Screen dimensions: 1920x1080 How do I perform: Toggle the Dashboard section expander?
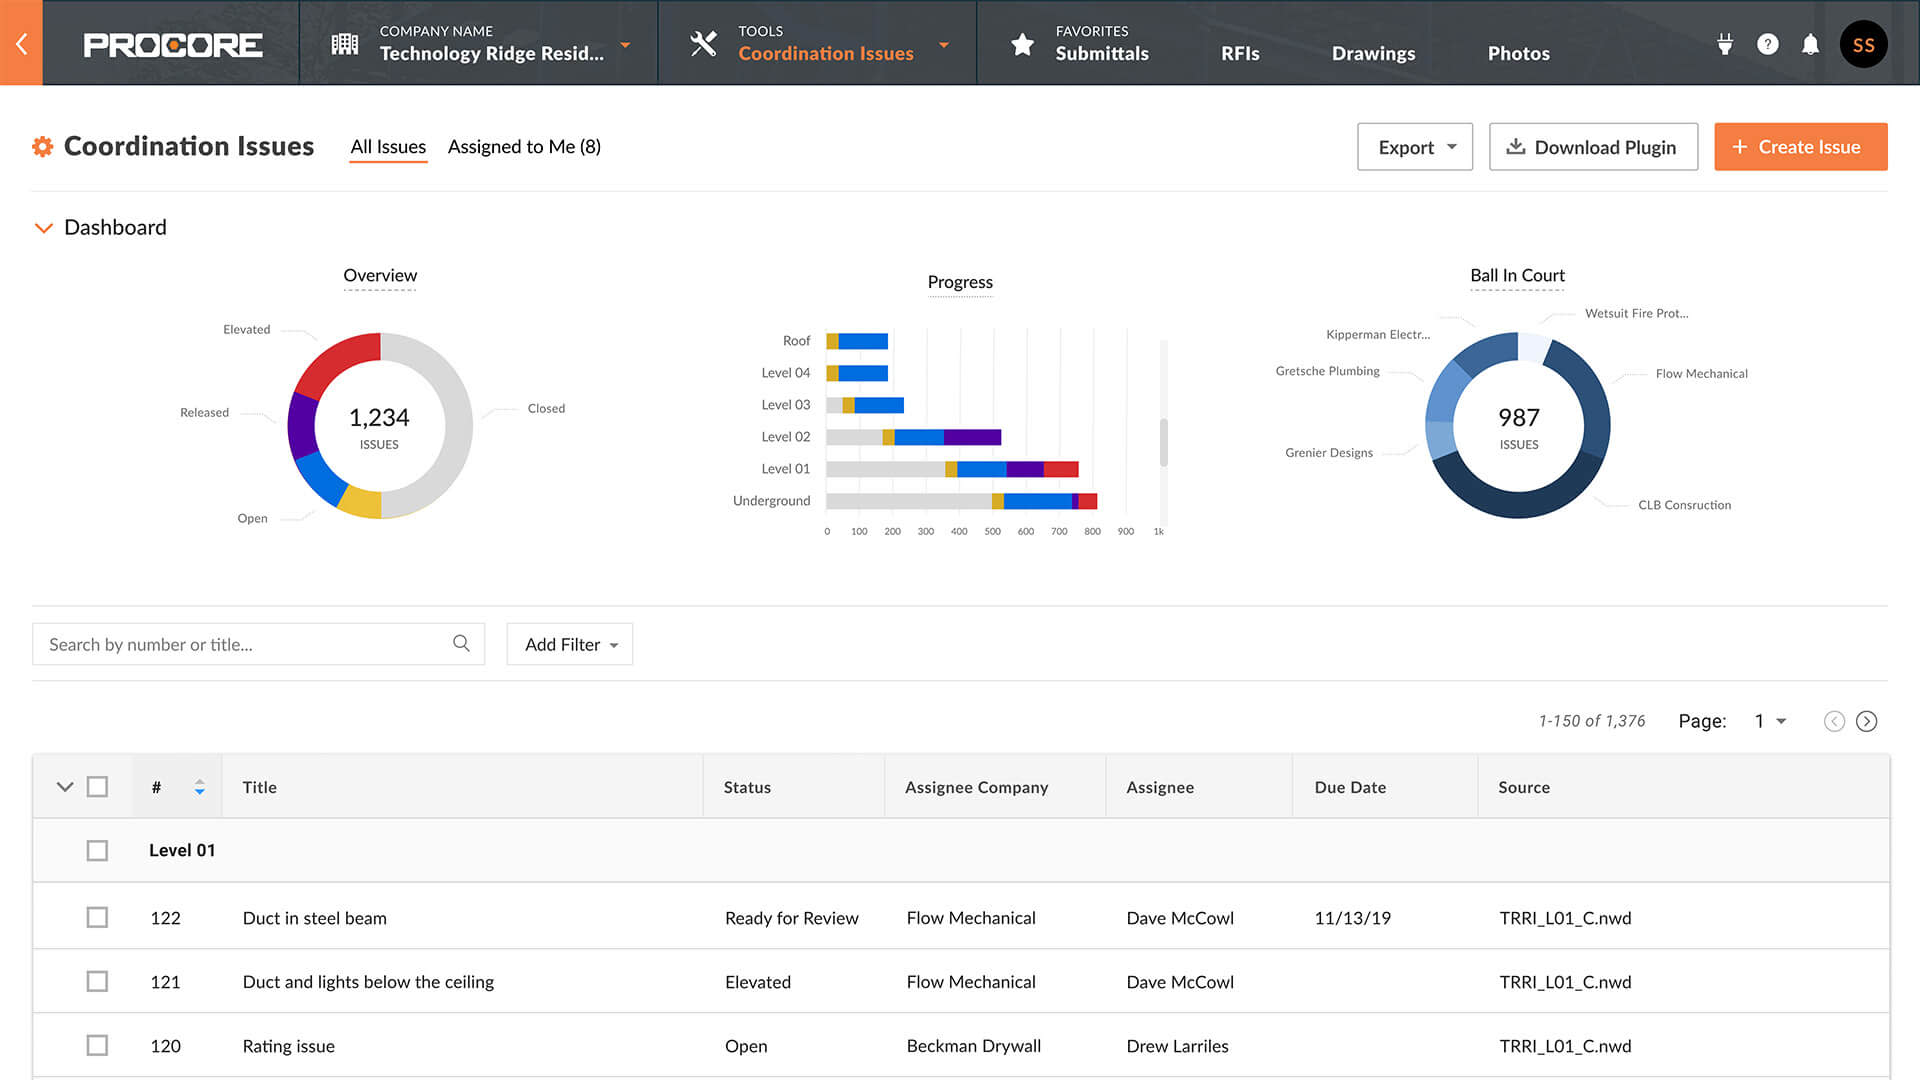pos(42,227)
